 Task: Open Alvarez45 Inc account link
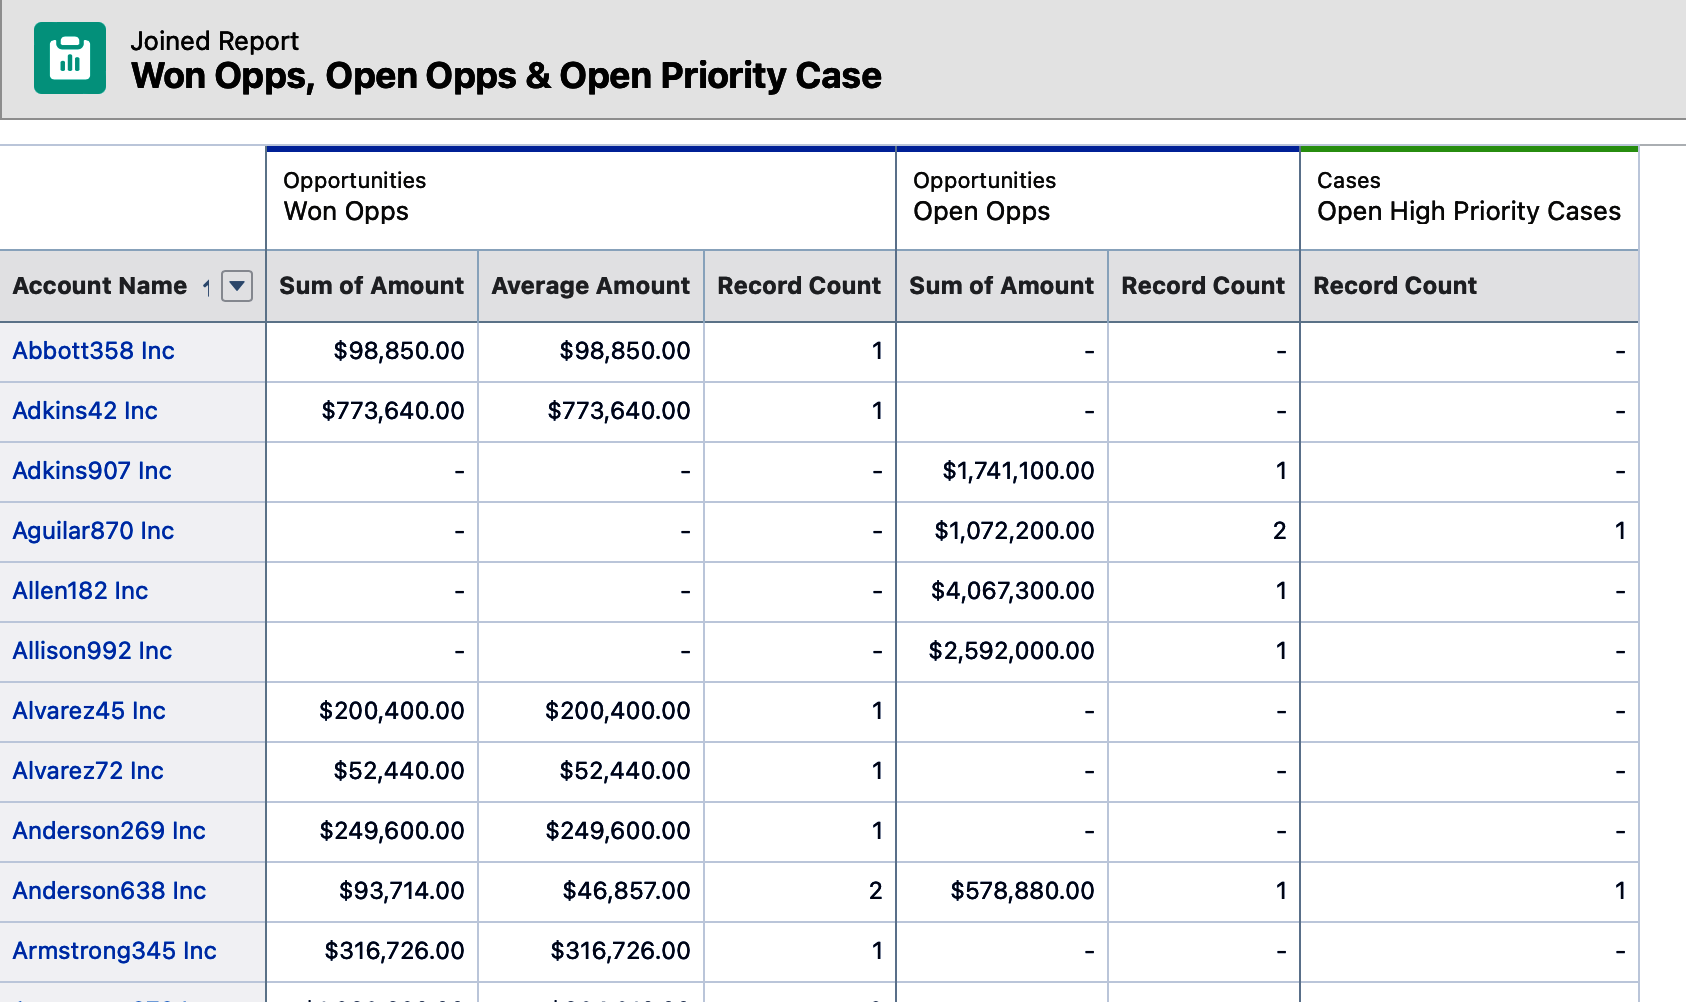(x=89, y=711)
